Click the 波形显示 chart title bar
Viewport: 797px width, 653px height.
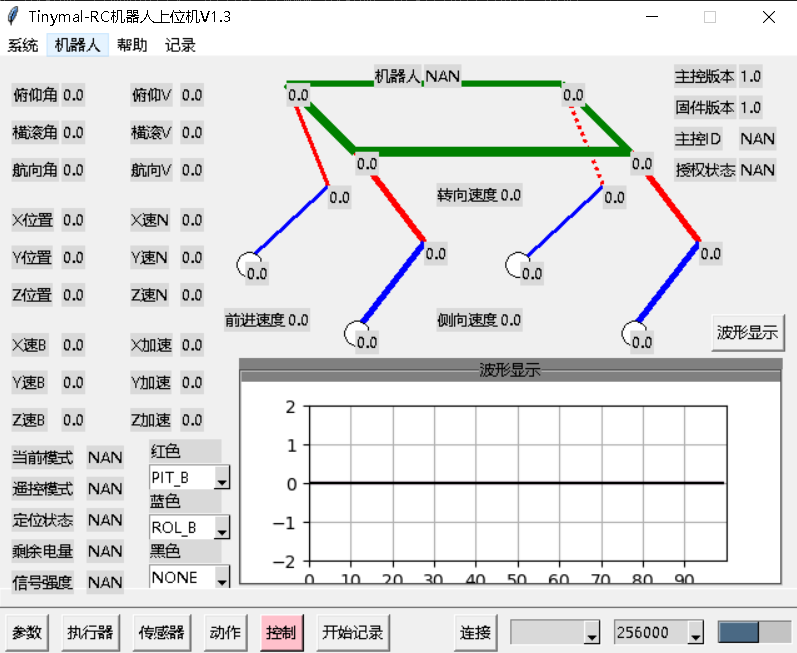[x=510, y=370]
